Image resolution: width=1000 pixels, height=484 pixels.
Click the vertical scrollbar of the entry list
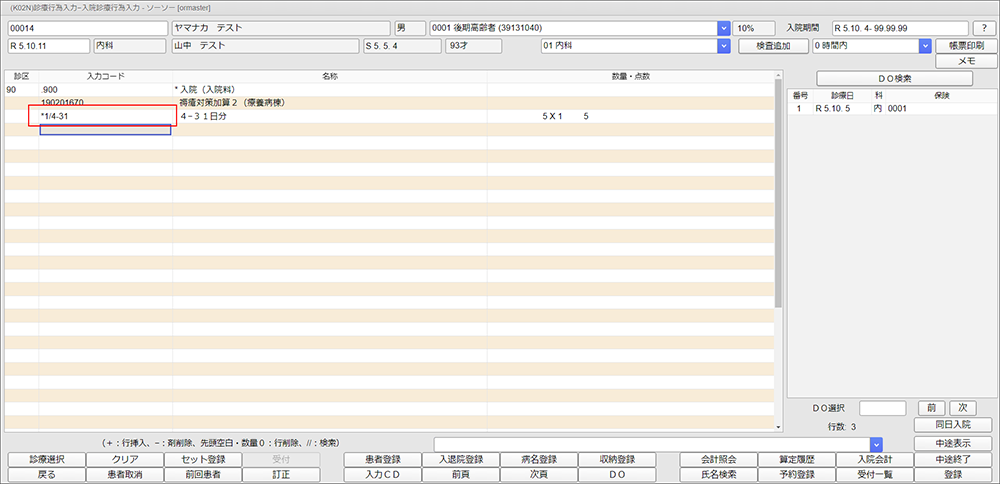click(x=779, y=200)
